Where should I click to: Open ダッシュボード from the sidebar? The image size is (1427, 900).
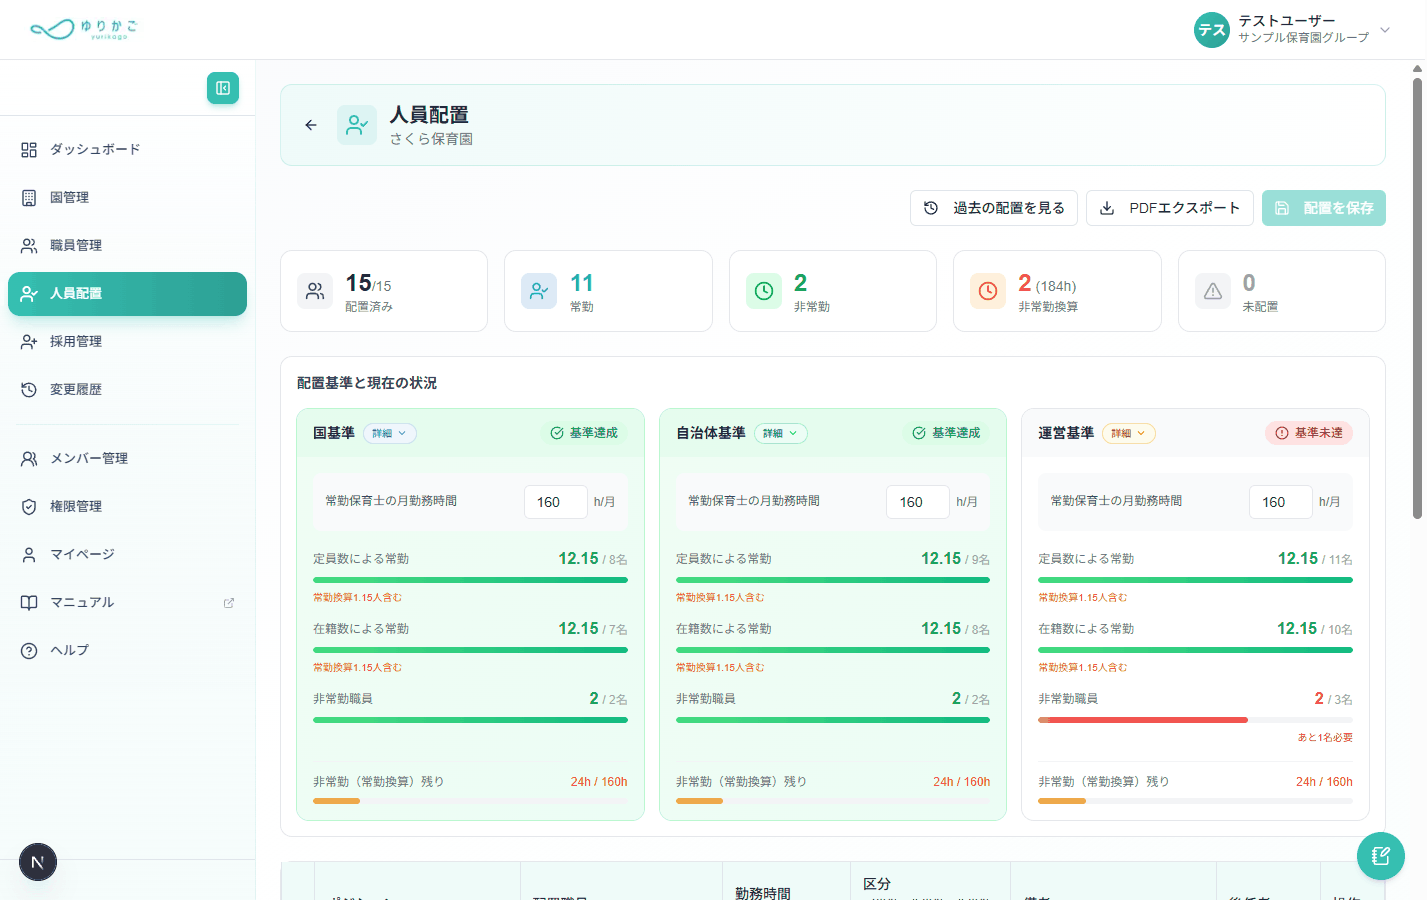(127, 150)
